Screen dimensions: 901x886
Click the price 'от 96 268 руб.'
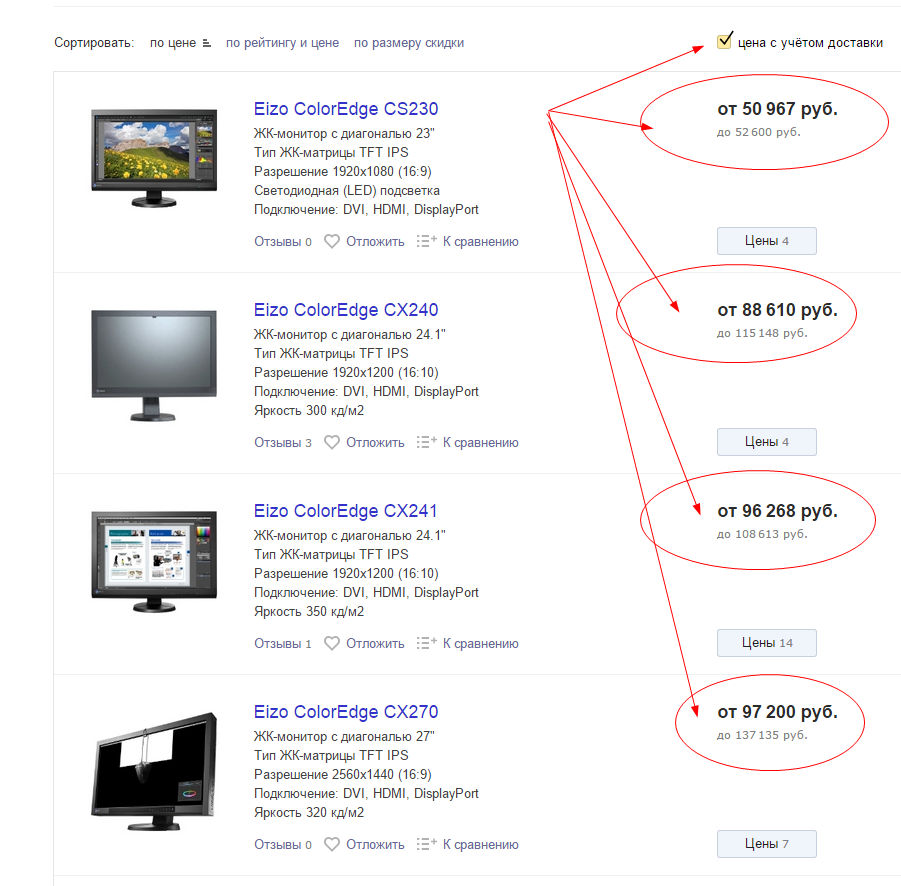(x=777, y=511)
